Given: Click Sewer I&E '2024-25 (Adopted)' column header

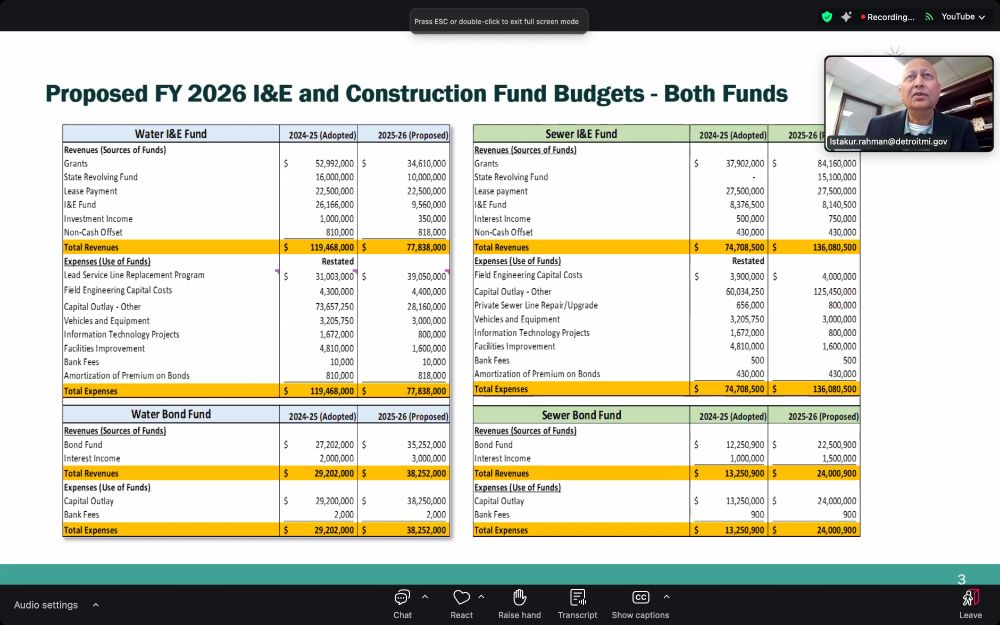Looking at the screenshot, I should pos(732,135).
